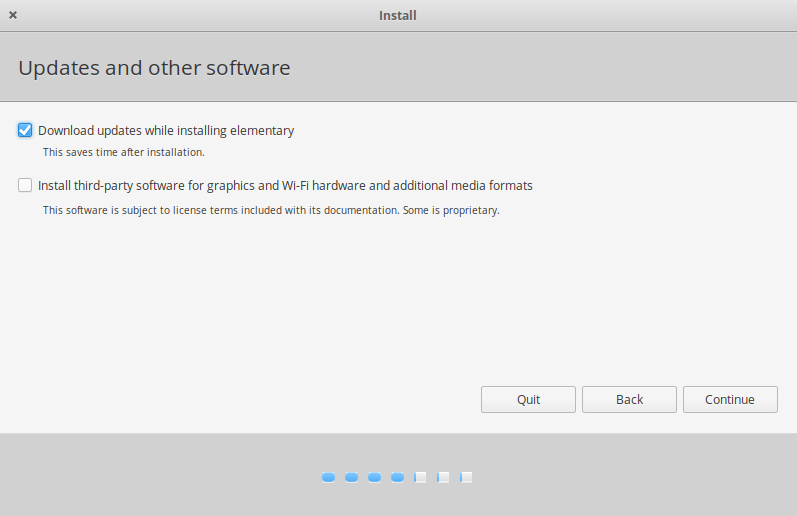Screen dimensions: 797x516
Task: Go back with the Back button
Action: click(629, 400)
